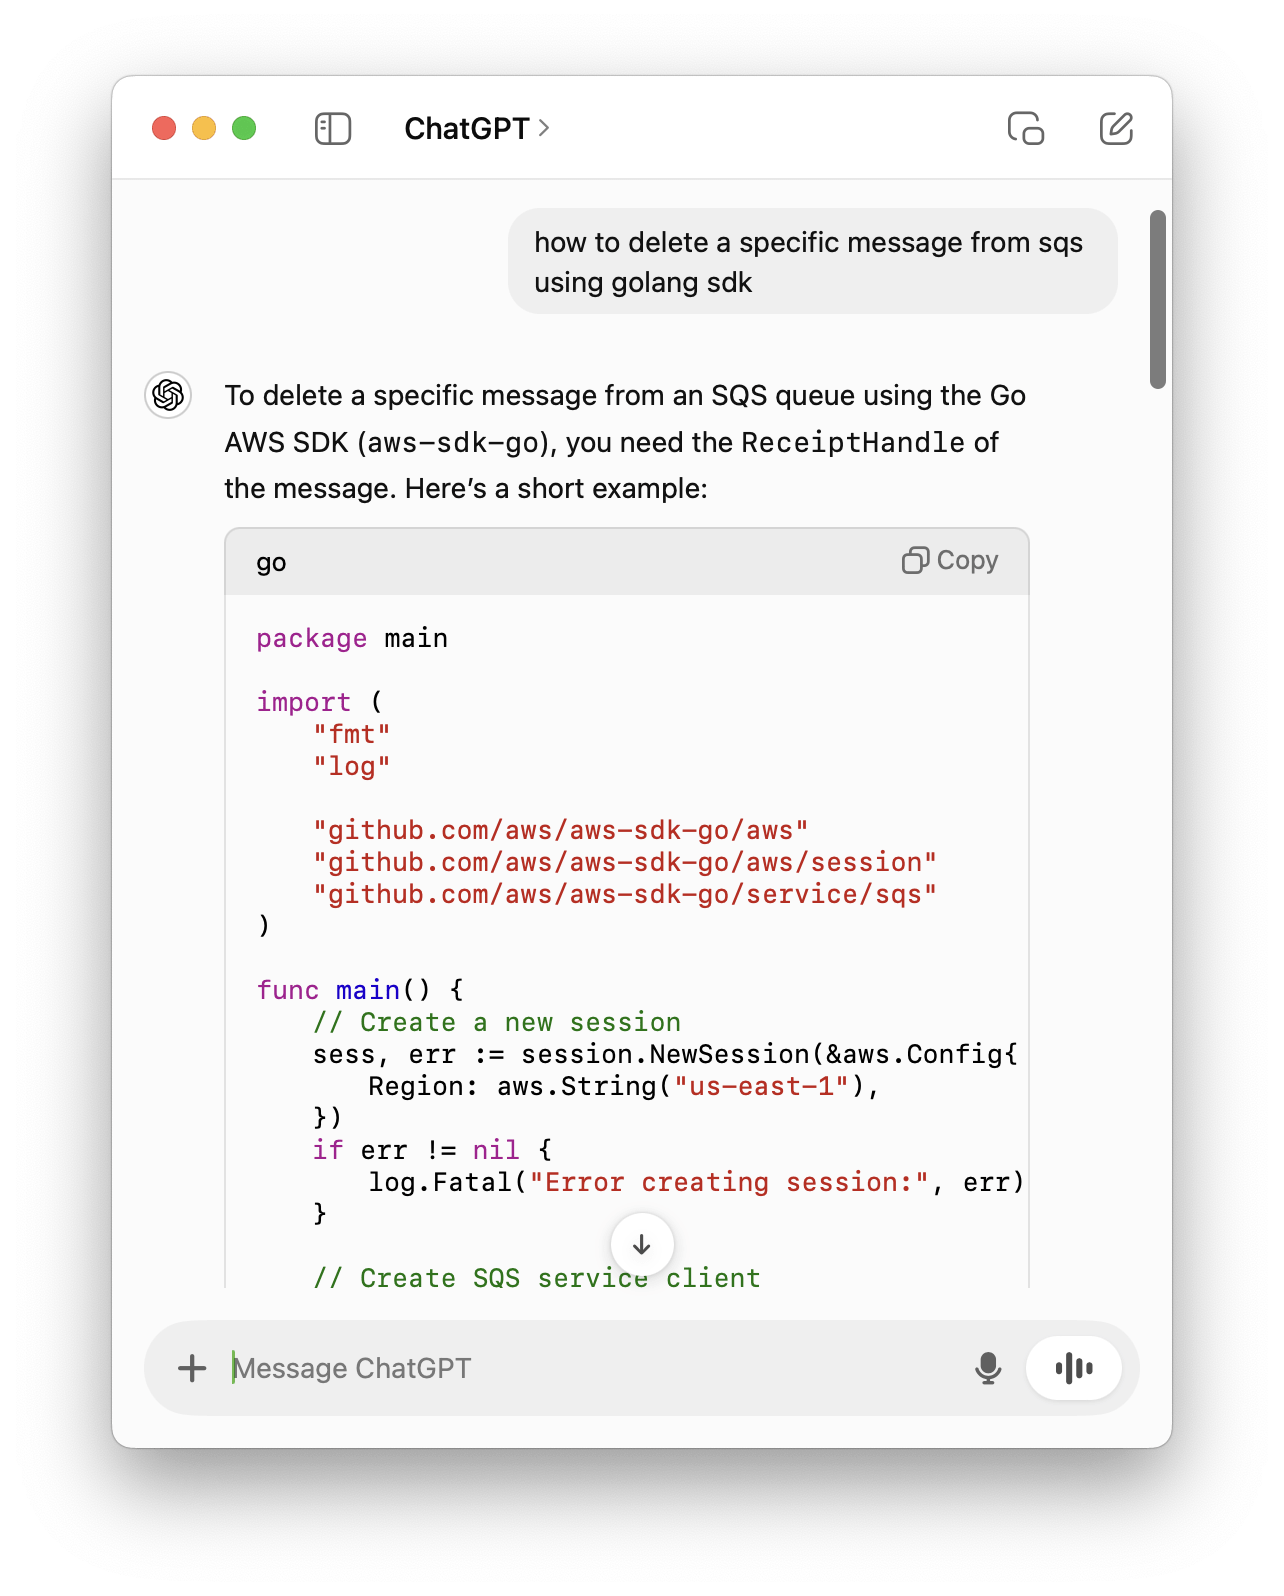The image size is (1284, 1596).
Task: Click the "package main" code line
Action: pos(352,638)
